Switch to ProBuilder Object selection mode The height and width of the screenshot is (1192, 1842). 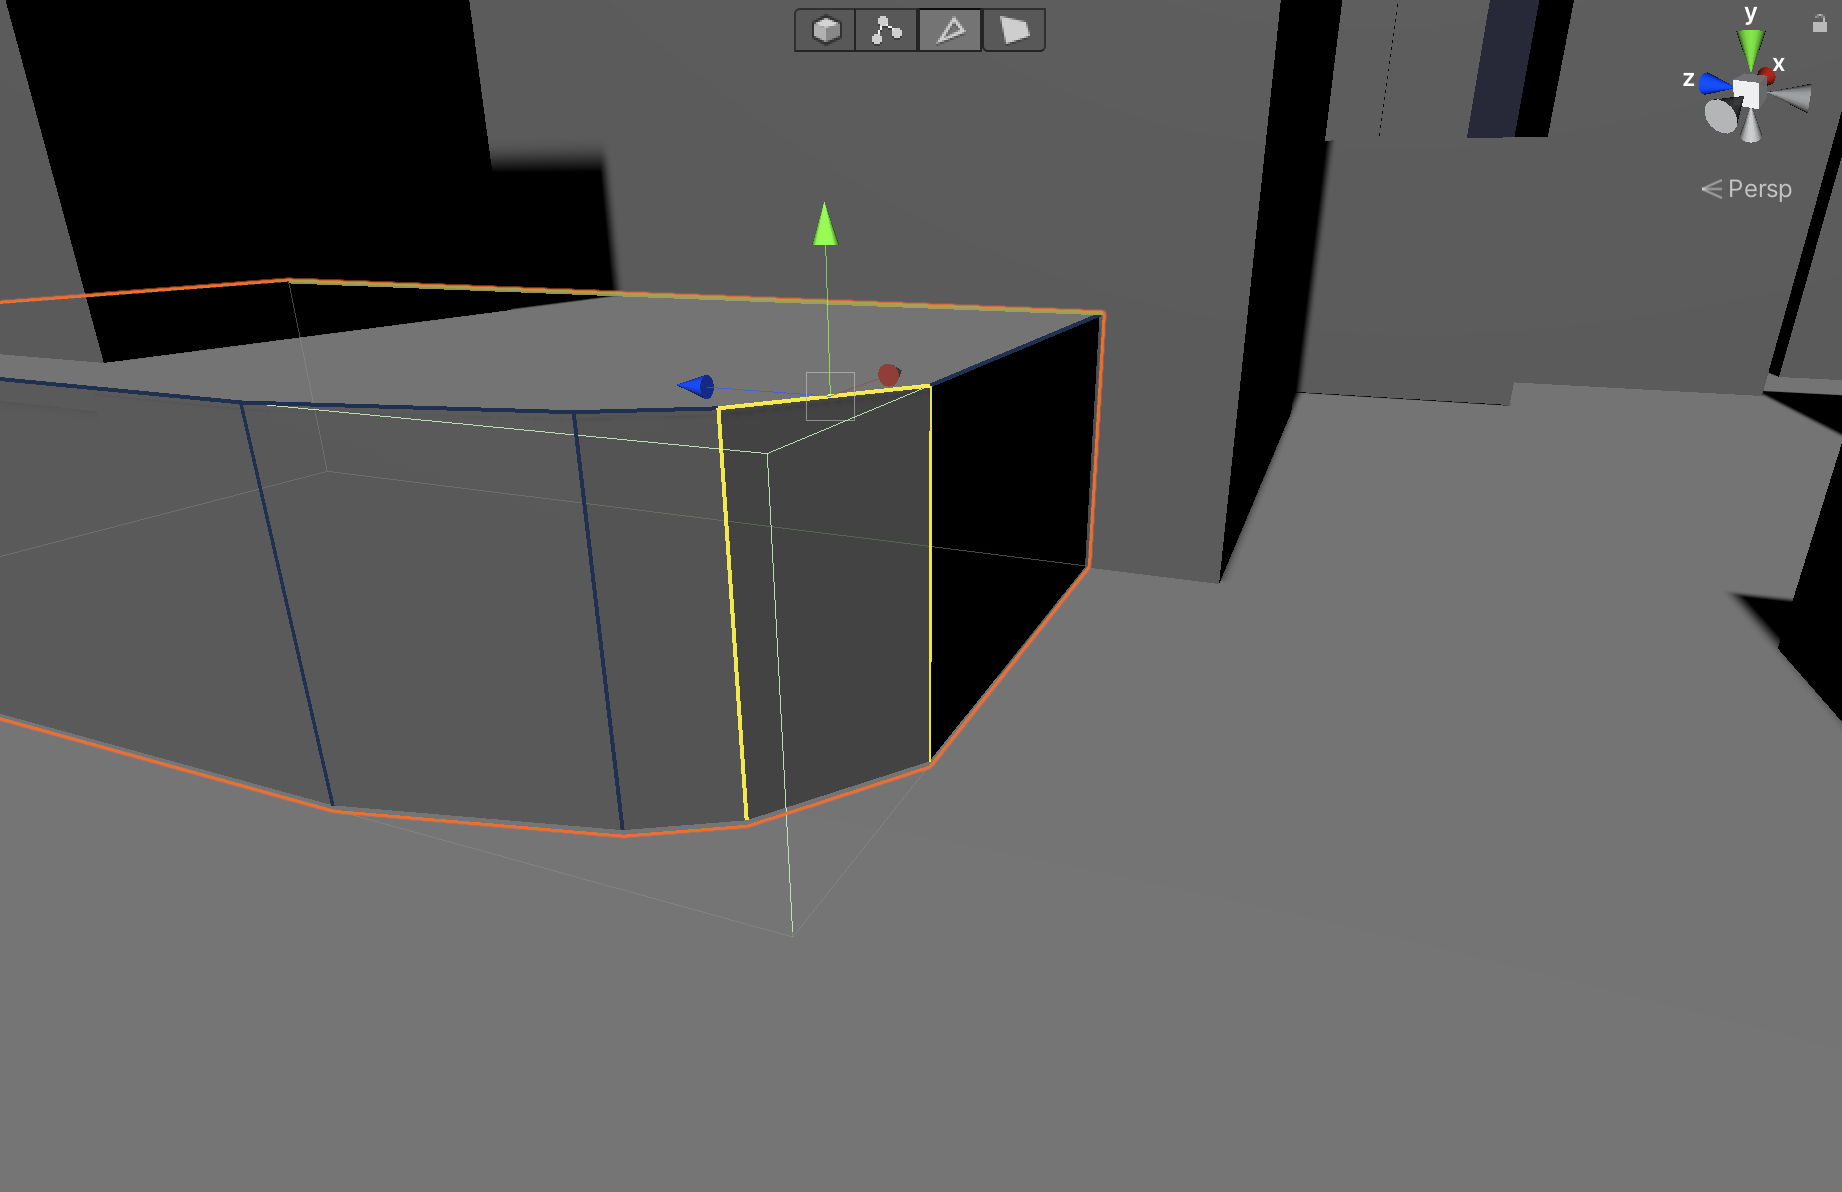pos(826,30)
